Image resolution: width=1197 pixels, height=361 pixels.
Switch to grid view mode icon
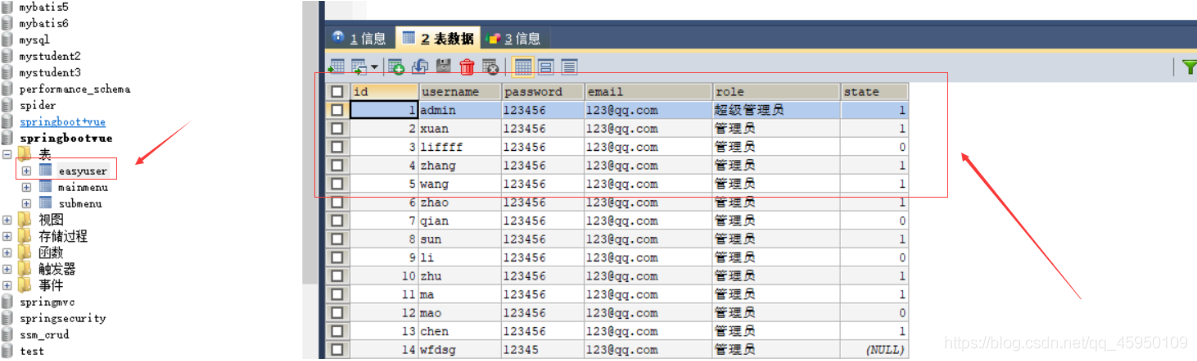tap(523, 66)
